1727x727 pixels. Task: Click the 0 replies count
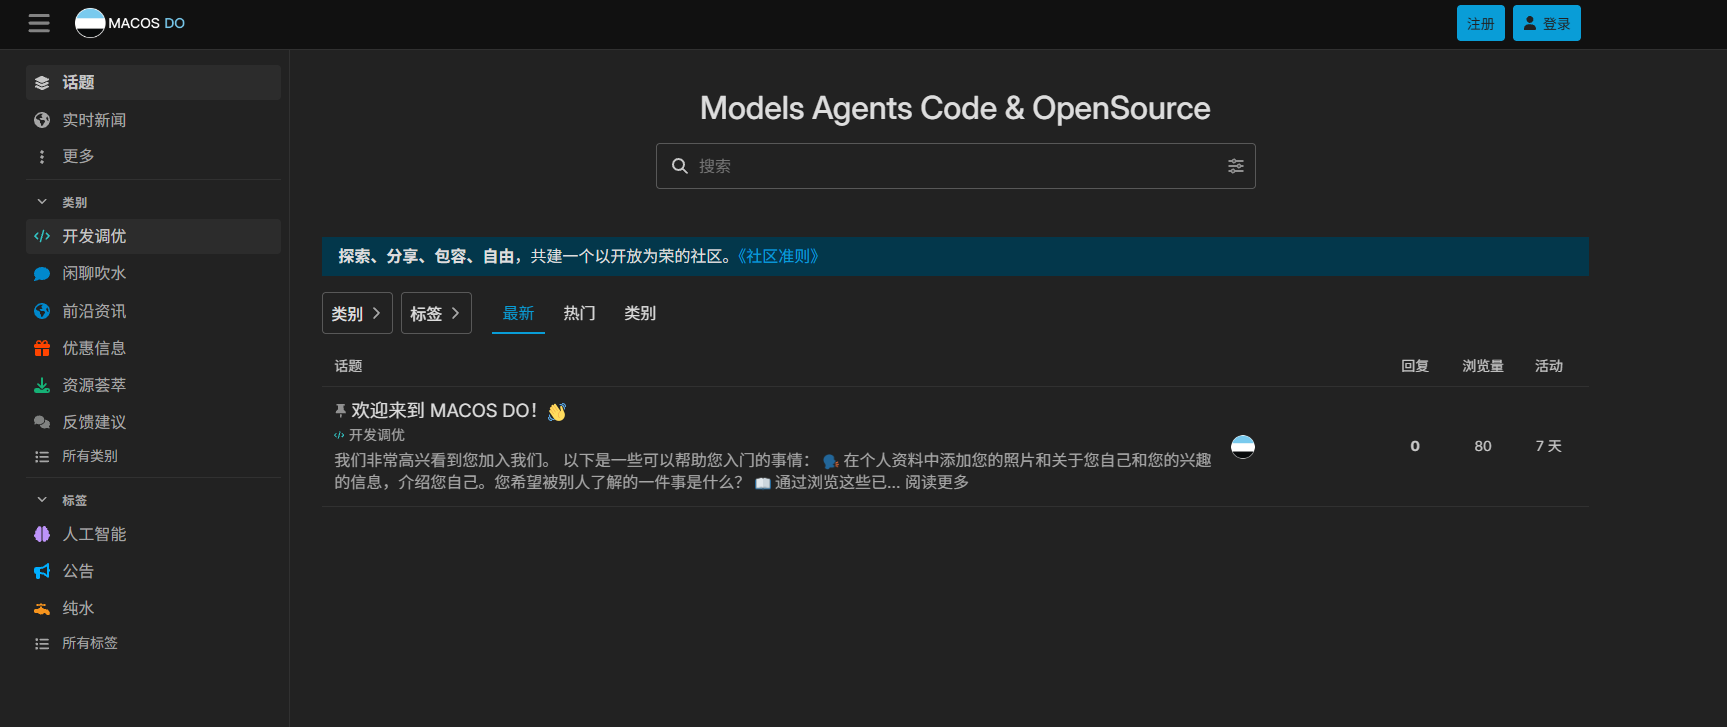[x=1415, y=446]
